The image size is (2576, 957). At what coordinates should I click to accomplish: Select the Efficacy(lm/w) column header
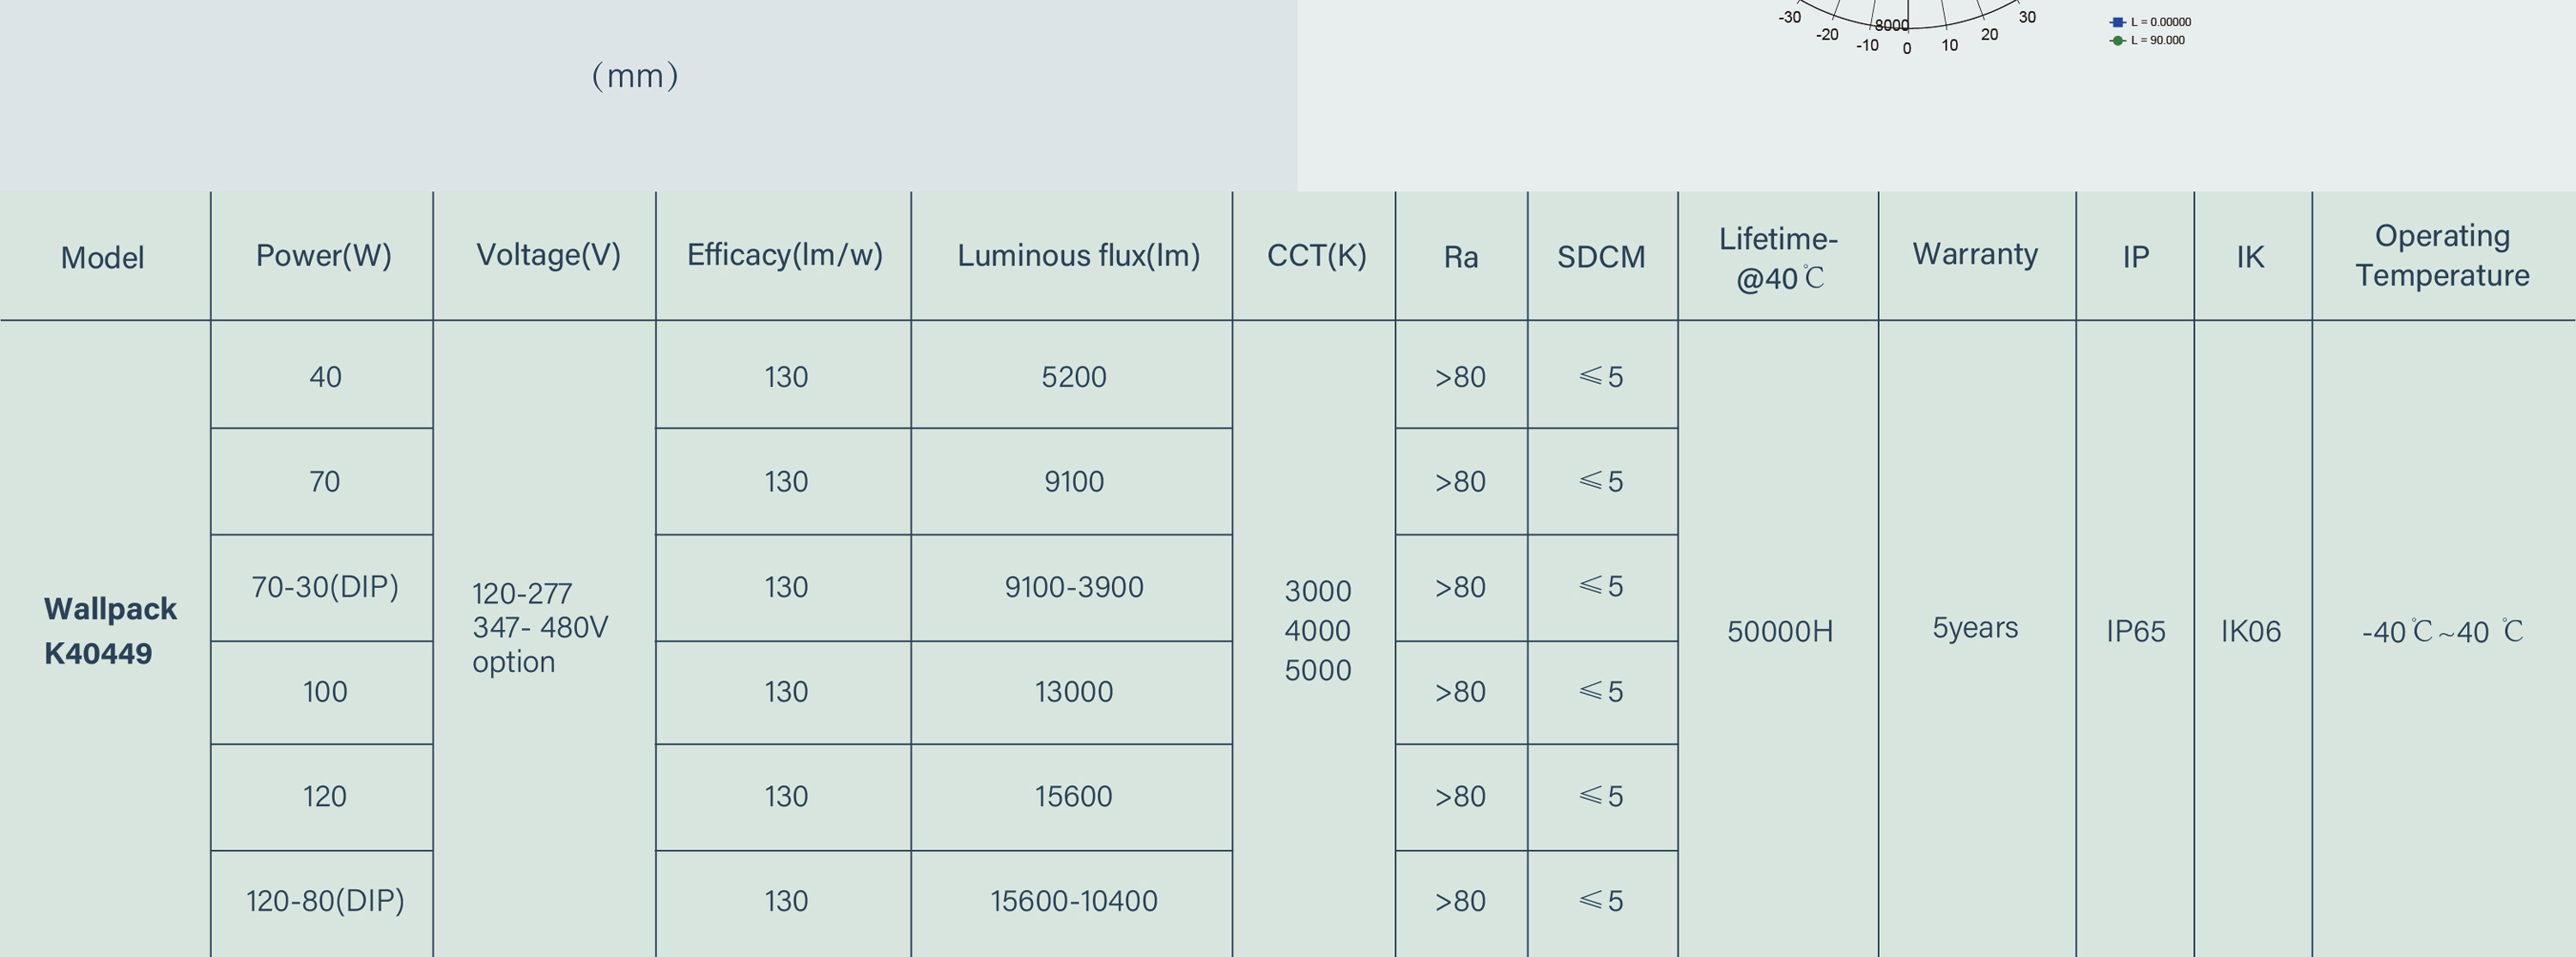(785, 255)
